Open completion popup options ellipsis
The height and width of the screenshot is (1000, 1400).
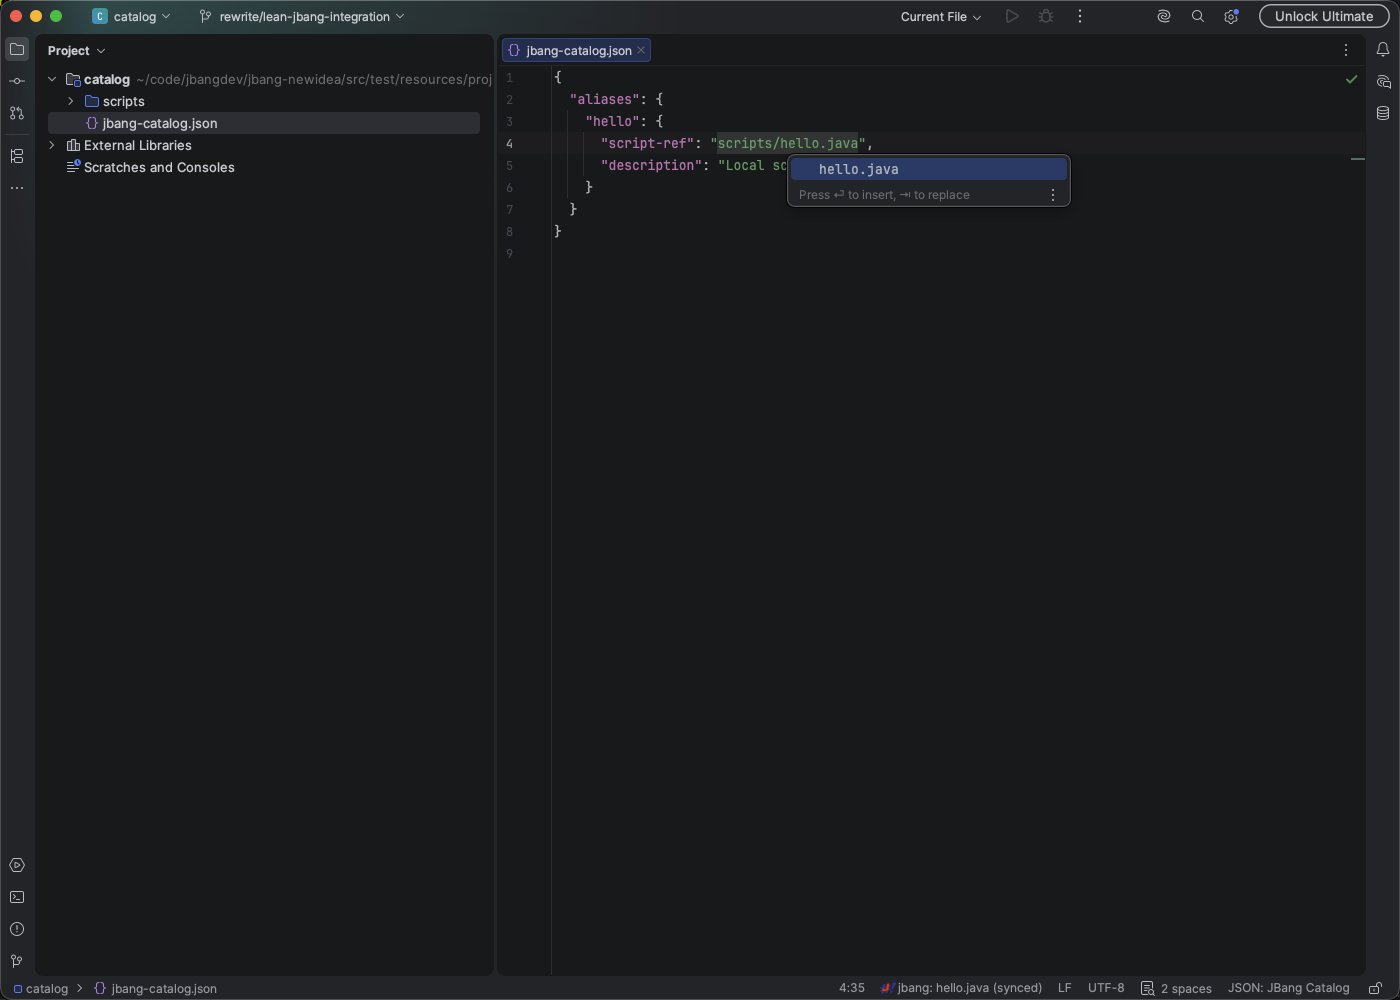click(1053, 195)
